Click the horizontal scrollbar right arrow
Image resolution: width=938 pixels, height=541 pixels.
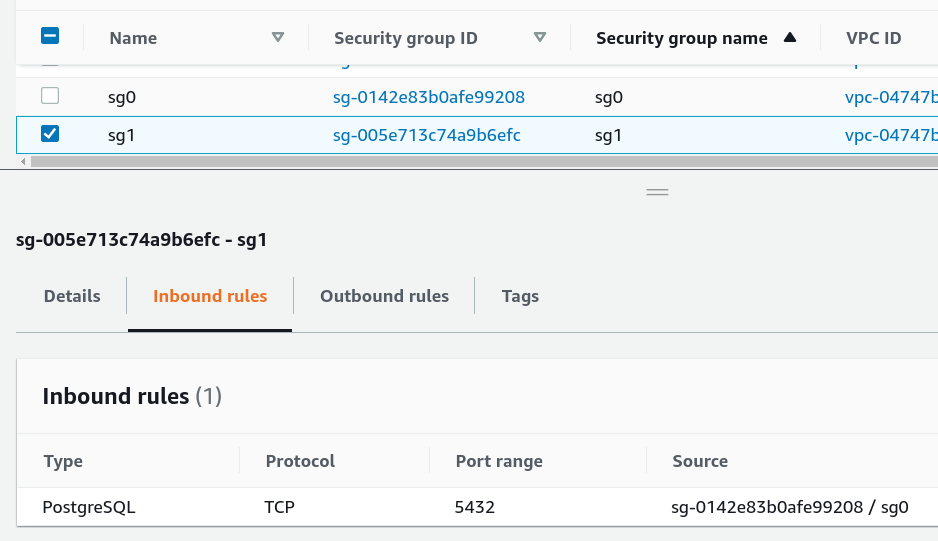932,161
